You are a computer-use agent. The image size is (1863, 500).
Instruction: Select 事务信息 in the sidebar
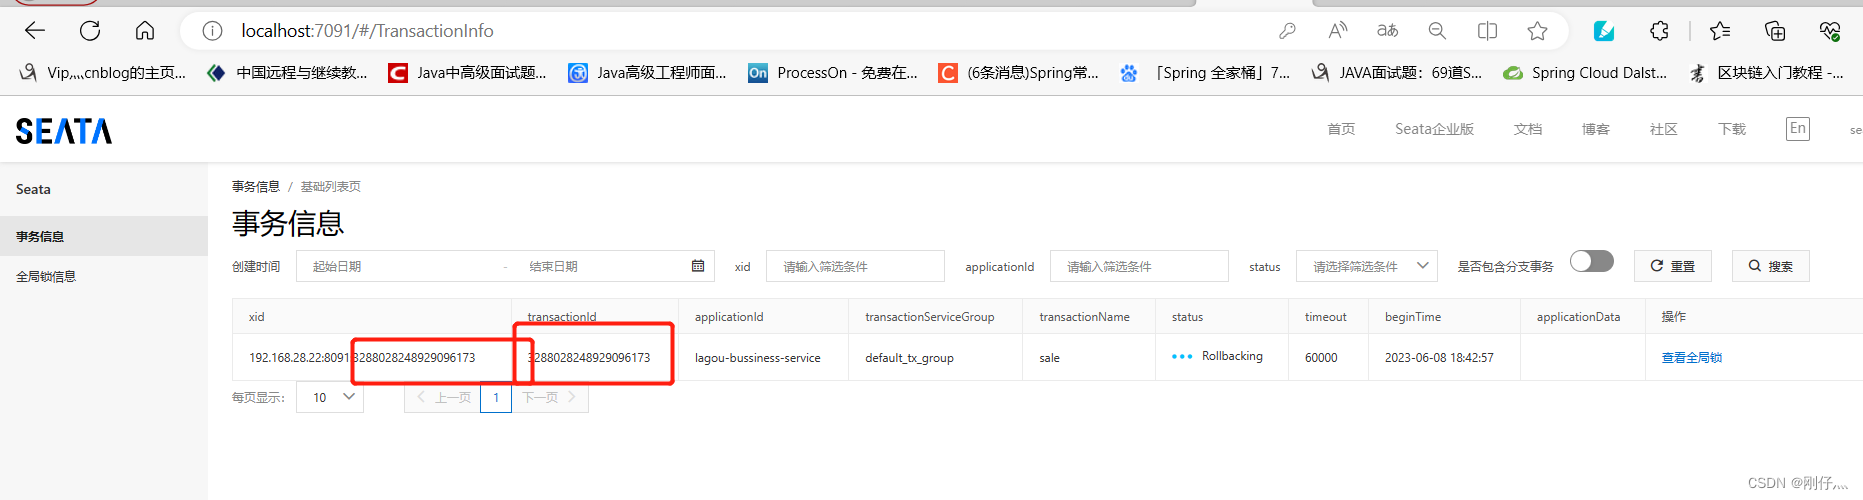point(104,236)
